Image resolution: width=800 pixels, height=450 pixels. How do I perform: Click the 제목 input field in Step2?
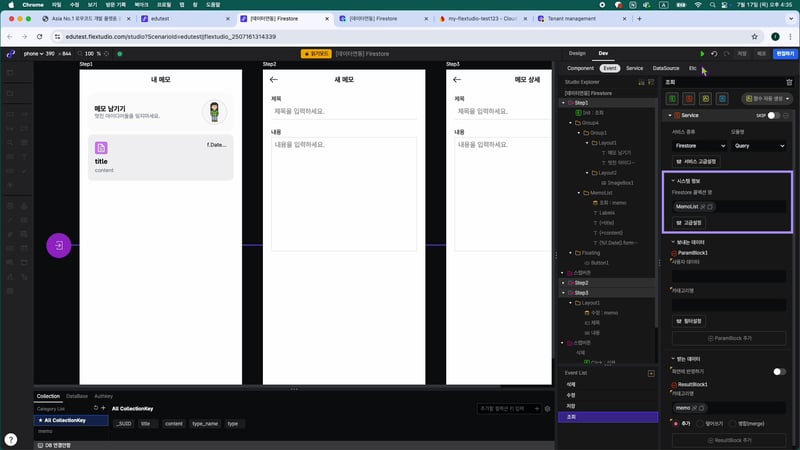340,112
